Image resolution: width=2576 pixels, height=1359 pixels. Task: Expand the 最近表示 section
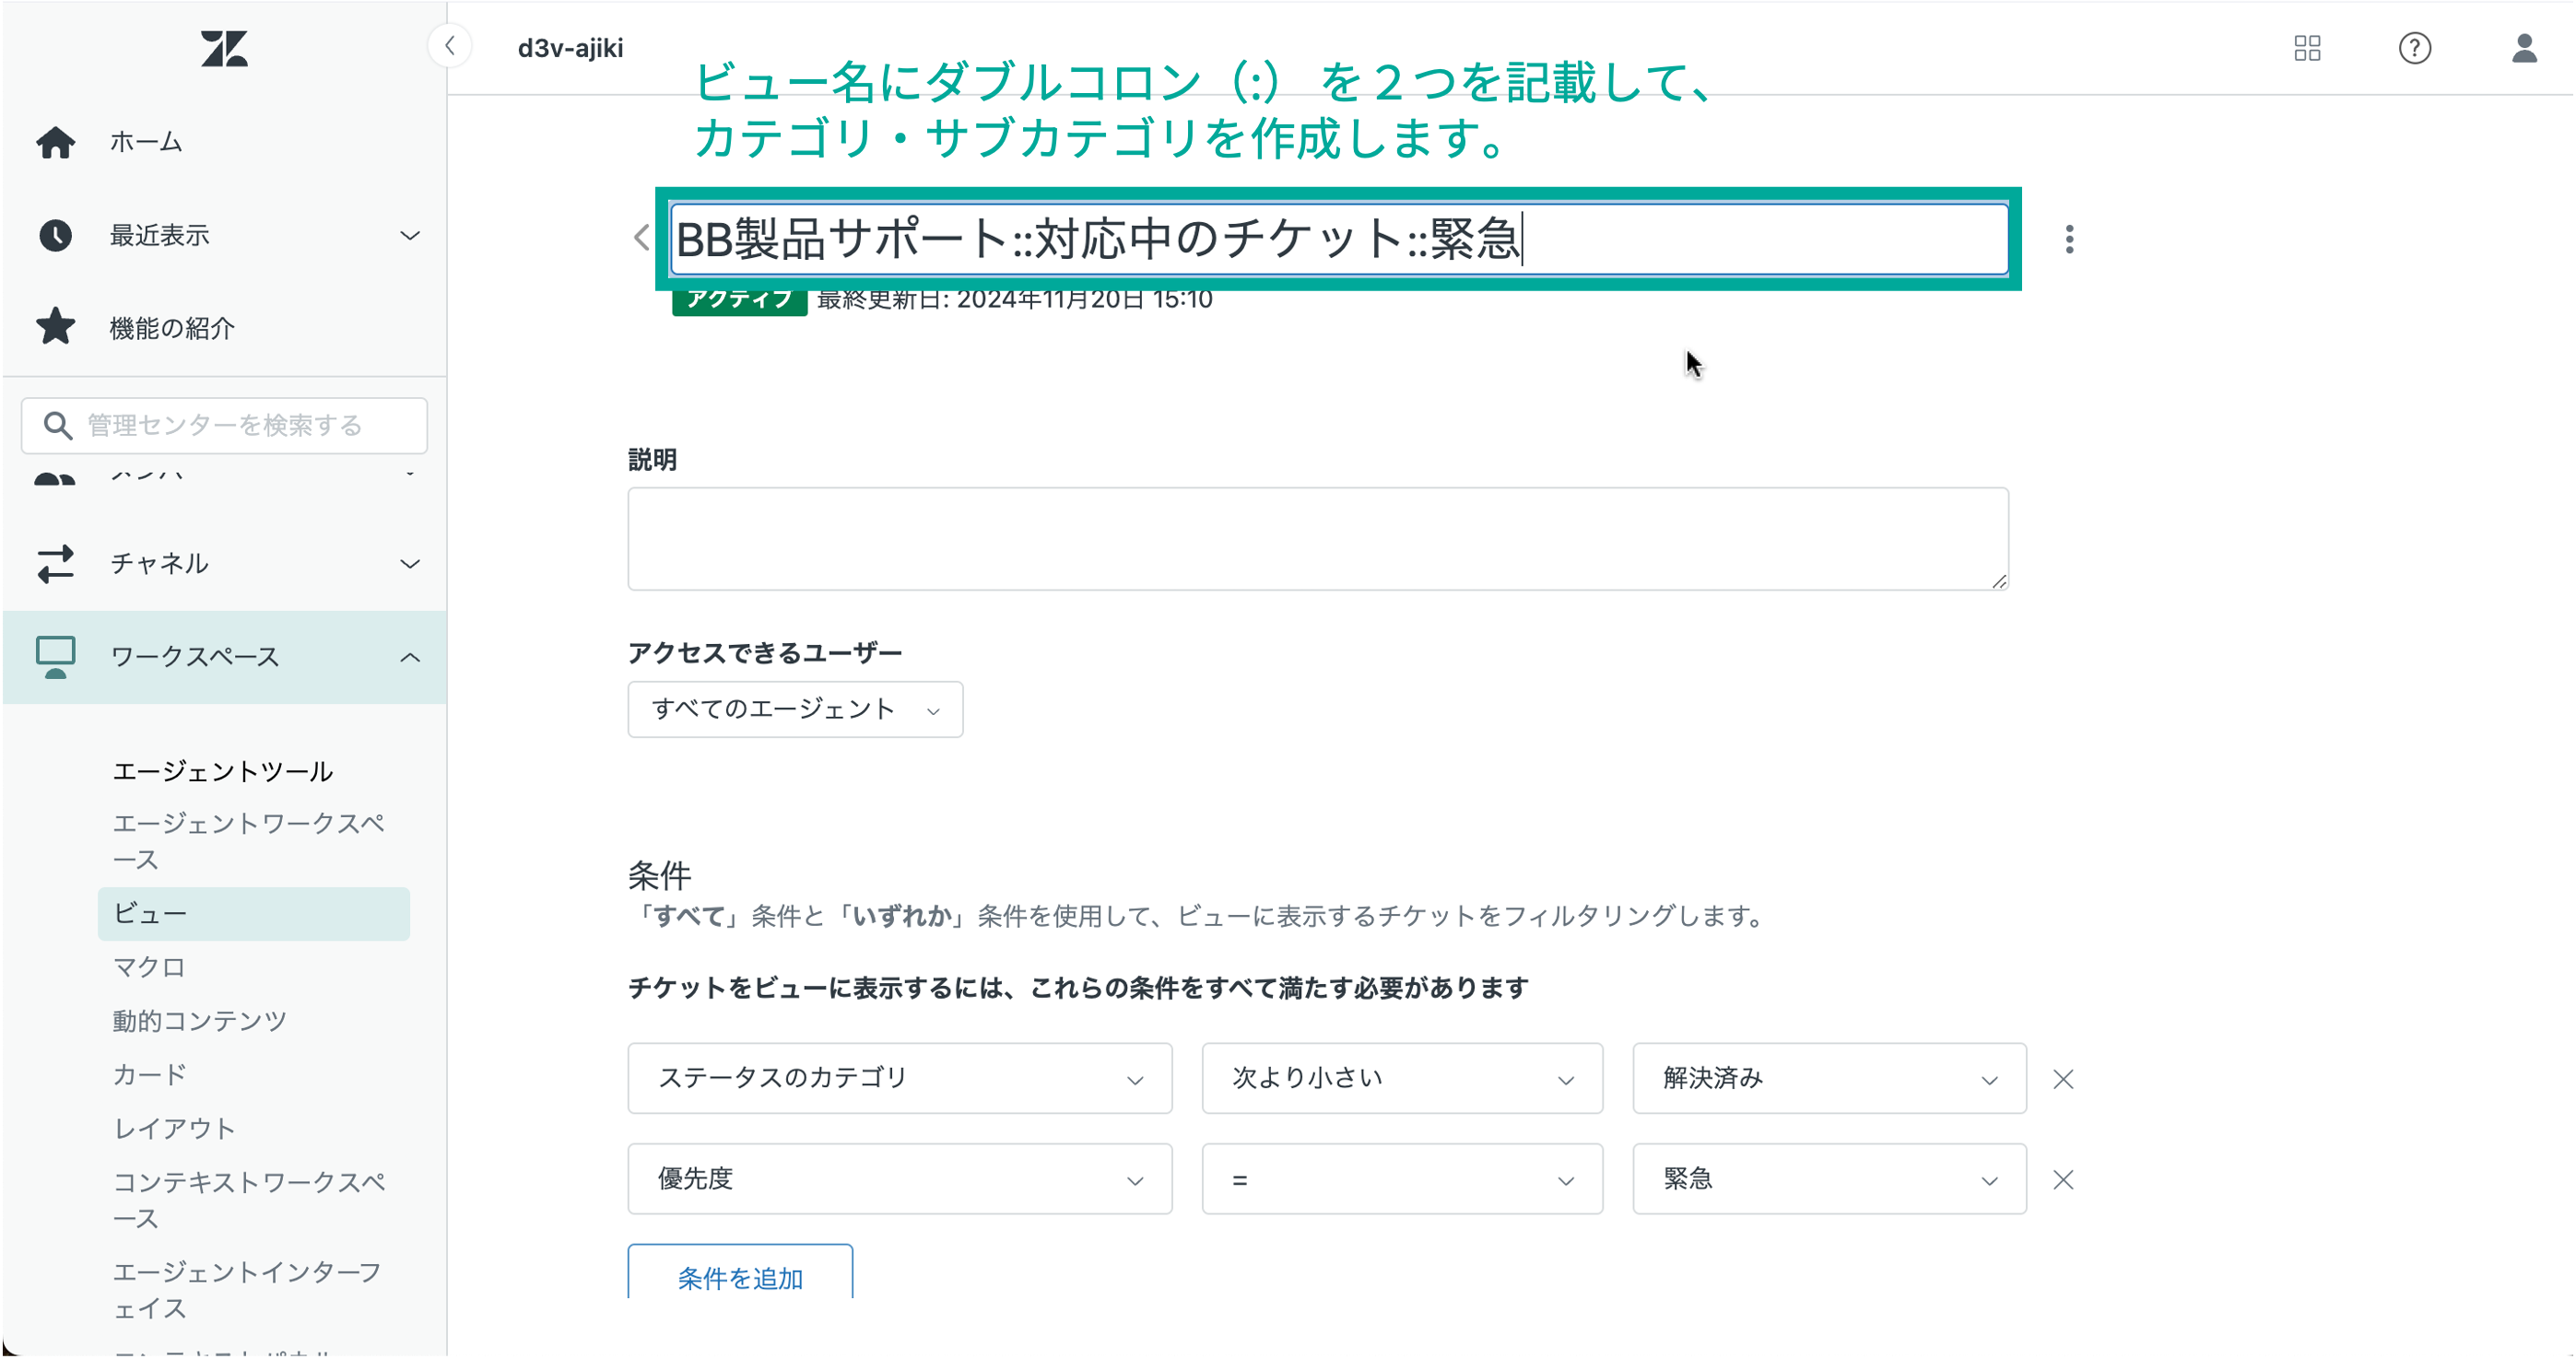[410, 236]
